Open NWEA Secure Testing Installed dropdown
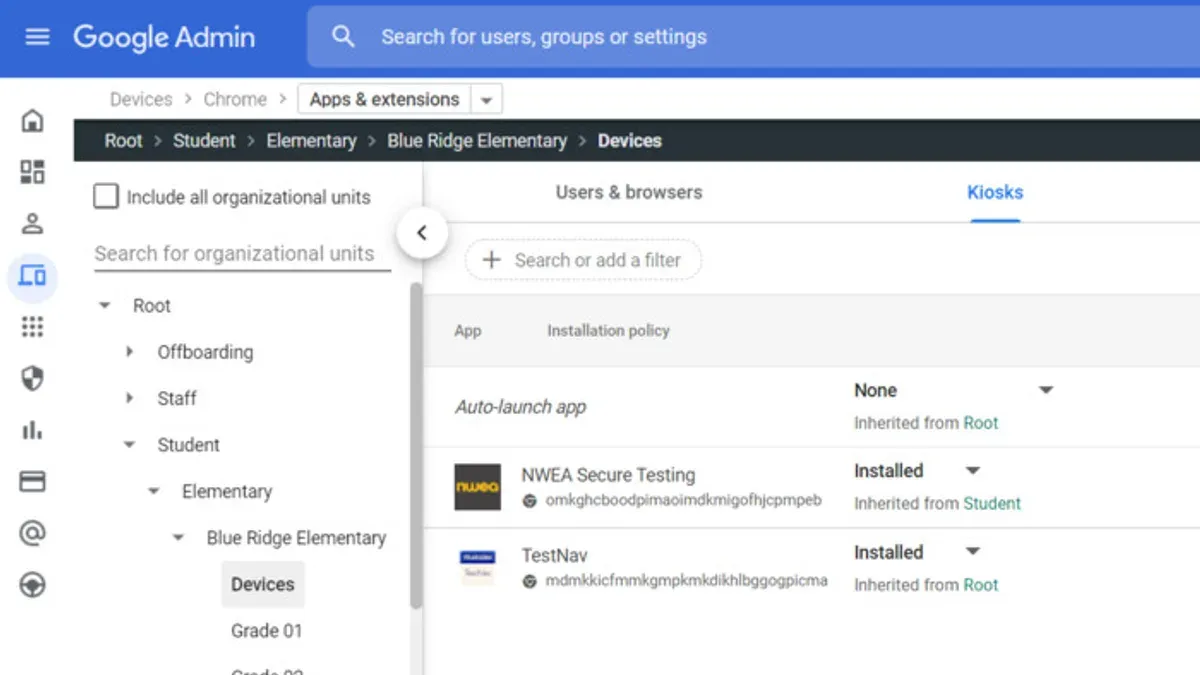1200x675 pixels. 973,470
